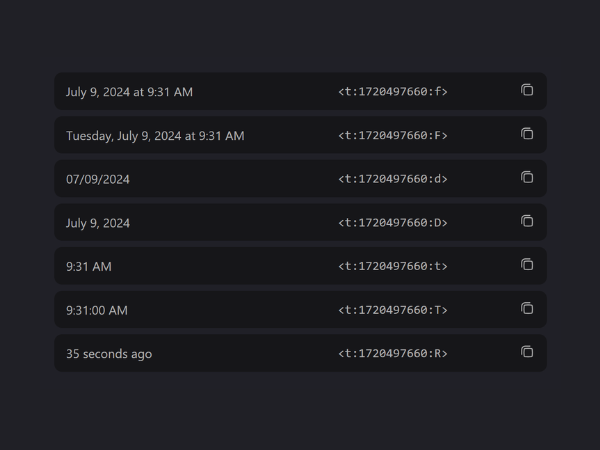This screenshot has width=600, height=450.
Task: Select the <t:1720497660:d> code text
Action: click(393, 179)
